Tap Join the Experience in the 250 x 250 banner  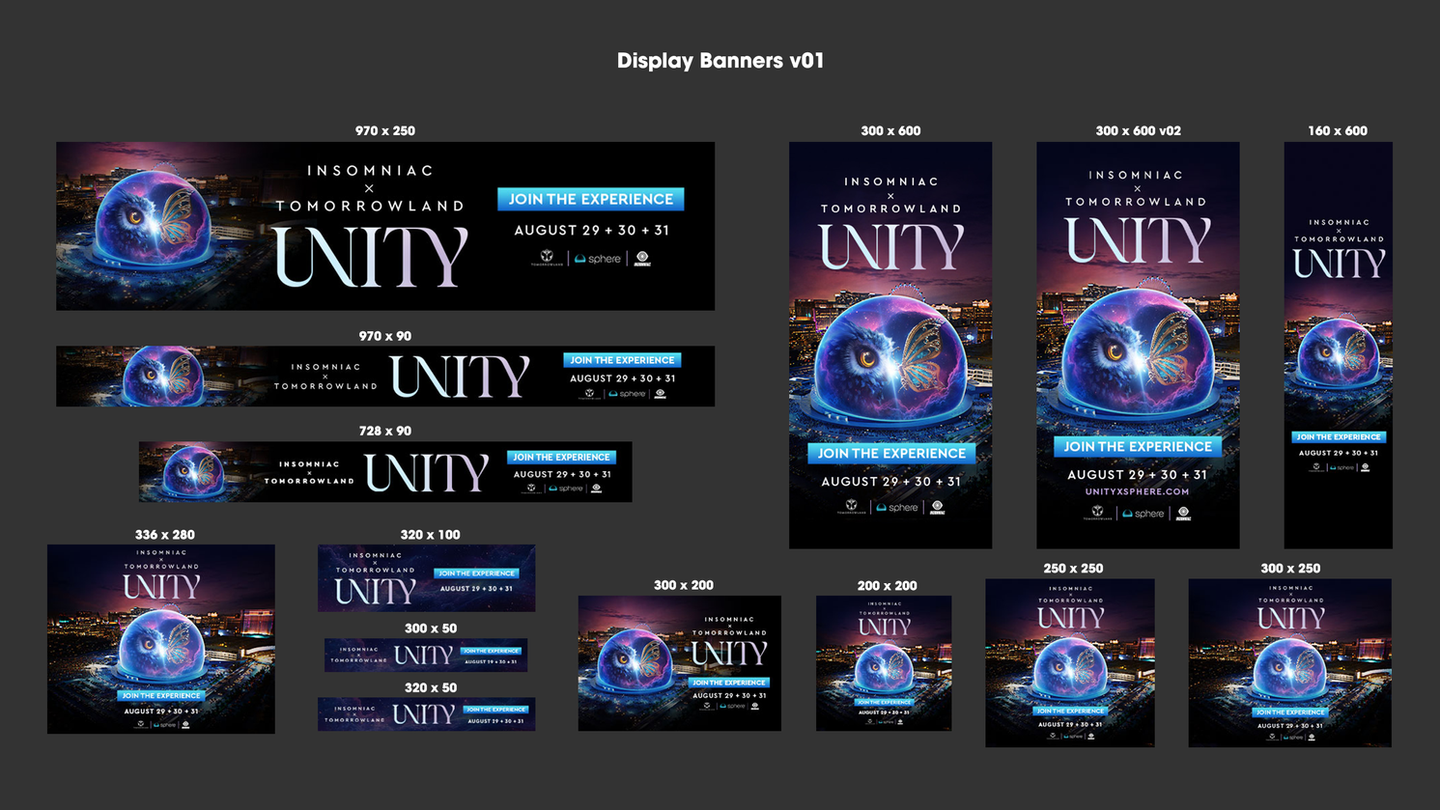pyautogui.click(x=1070, y=711)
